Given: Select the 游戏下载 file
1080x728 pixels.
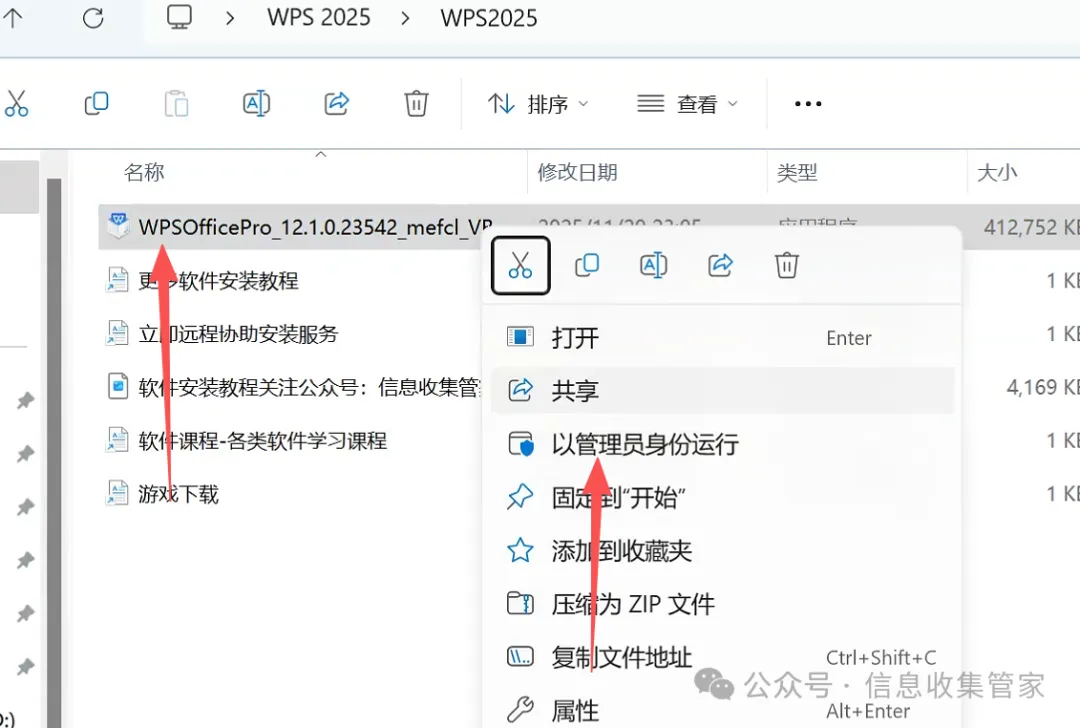Looking at the screenshot, I should (178, 494).
